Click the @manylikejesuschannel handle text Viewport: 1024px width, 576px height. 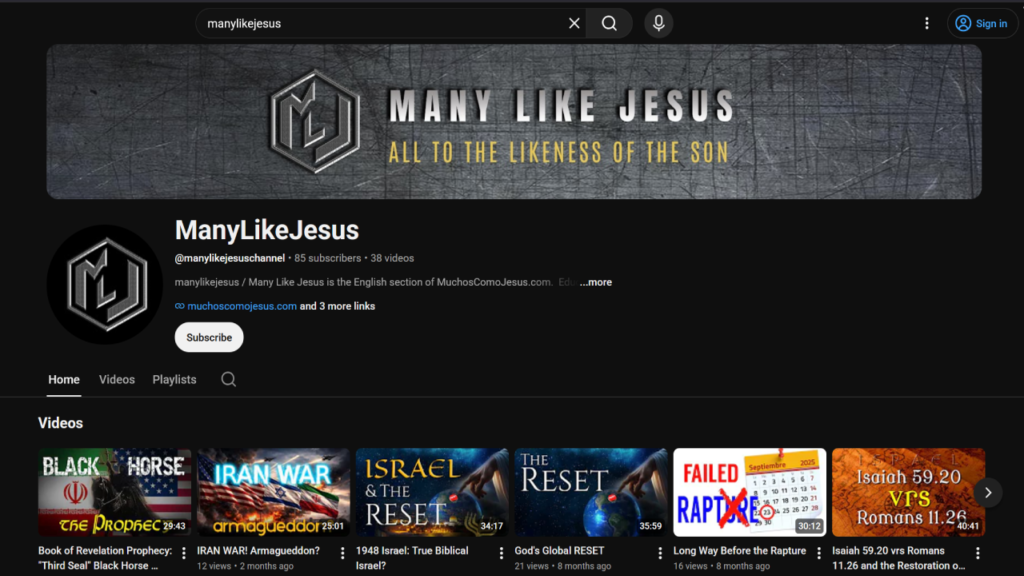click(230, 258)
